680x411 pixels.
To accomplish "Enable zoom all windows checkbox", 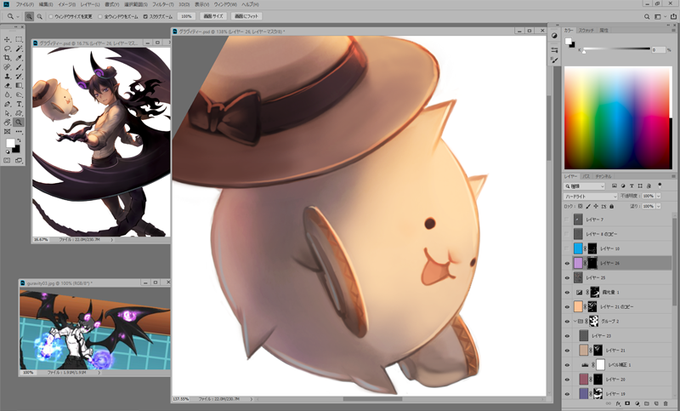I will 100,16.
